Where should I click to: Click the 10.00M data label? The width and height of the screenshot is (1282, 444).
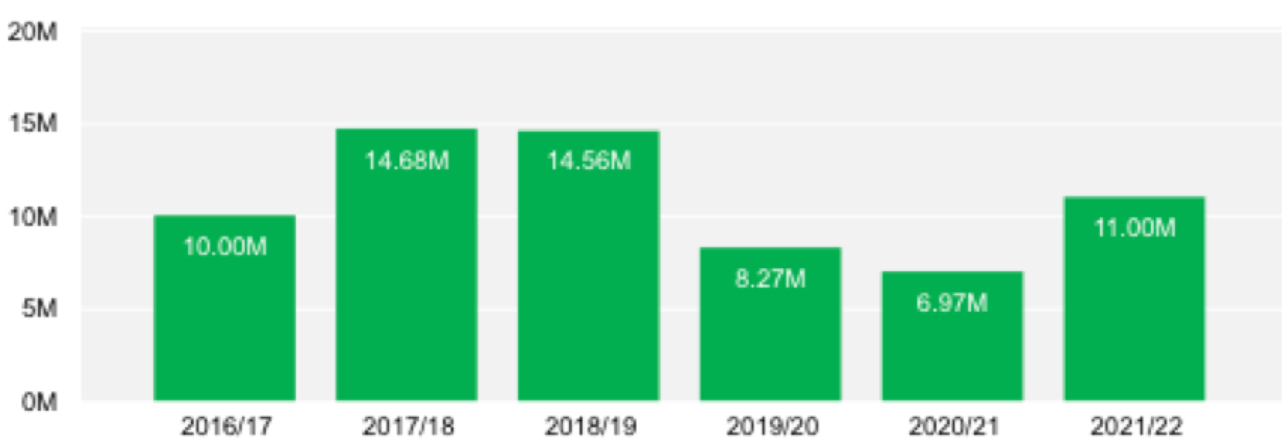point(224,247)
